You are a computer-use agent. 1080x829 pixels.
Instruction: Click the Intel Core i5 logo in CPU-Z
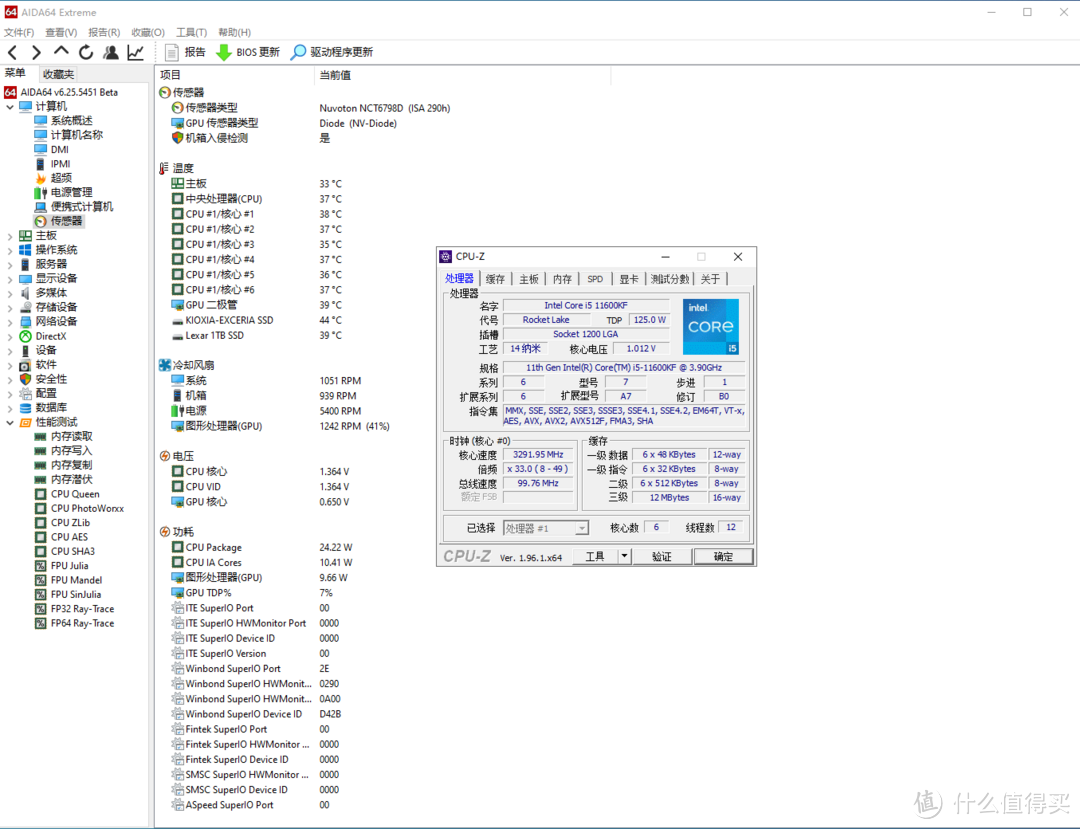pyautogui.click(x=711, y=326)
